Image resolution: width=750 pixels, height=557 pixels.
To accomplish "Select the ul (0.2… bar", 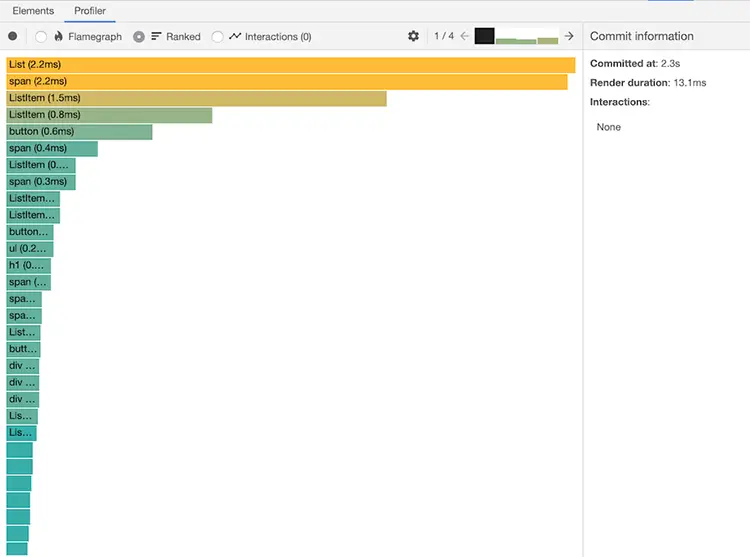I will point(30,249).
